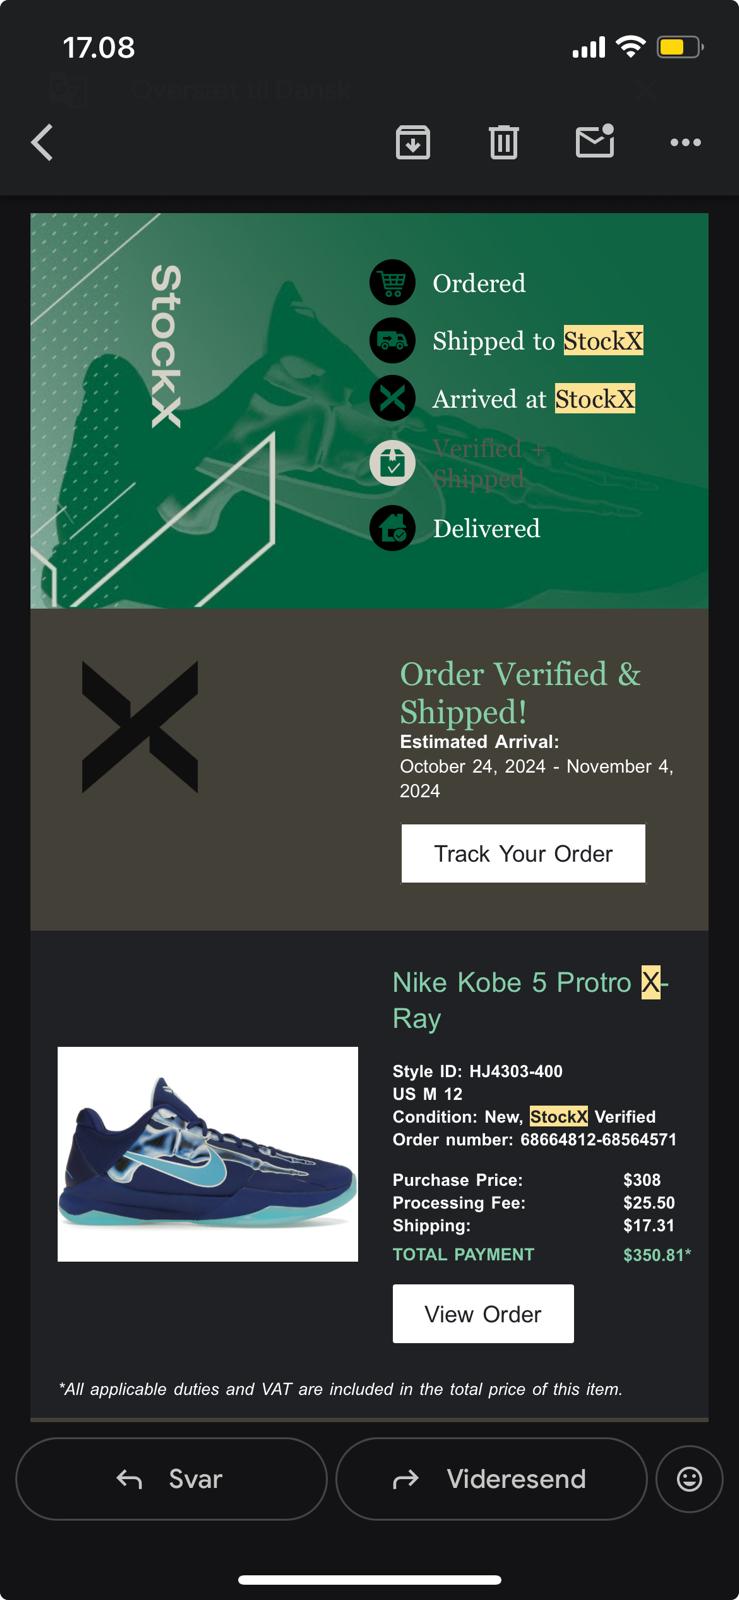Open the three-dot more options menu
The image size is (739, 1600).
pyautogui.click(x=685, y=143)
